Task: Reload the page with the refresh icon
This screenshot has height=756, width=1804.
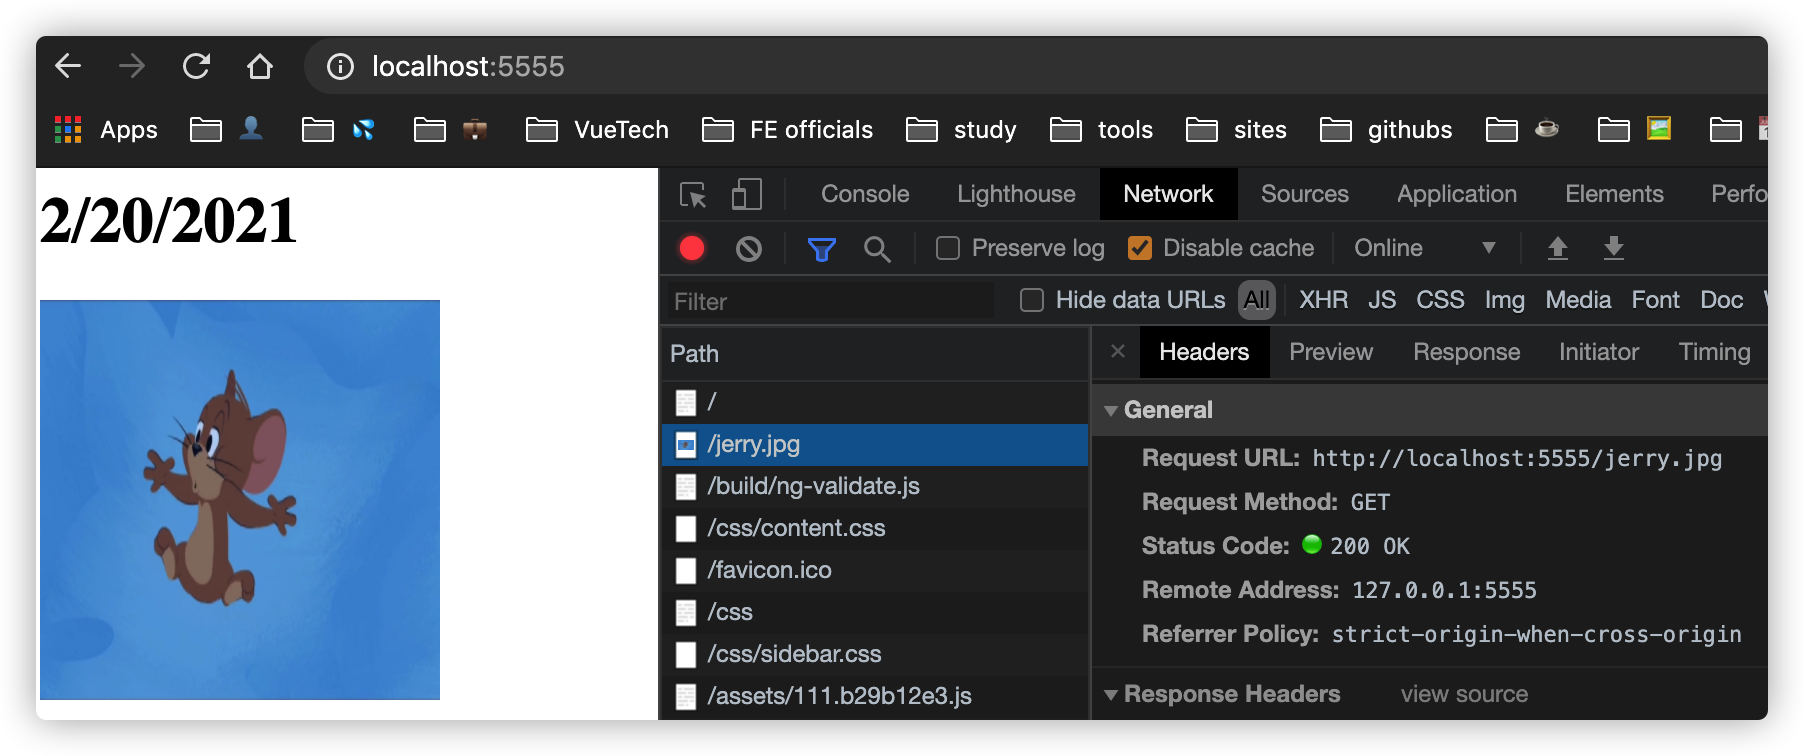Action: point(196,66)
